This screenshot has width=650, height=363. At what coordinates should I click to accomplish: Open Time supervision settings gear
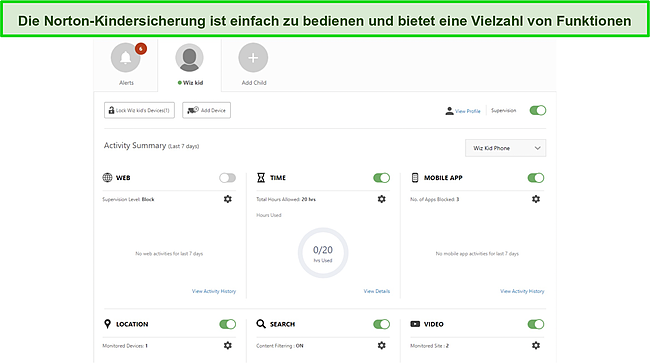click(x=381, y=199)
